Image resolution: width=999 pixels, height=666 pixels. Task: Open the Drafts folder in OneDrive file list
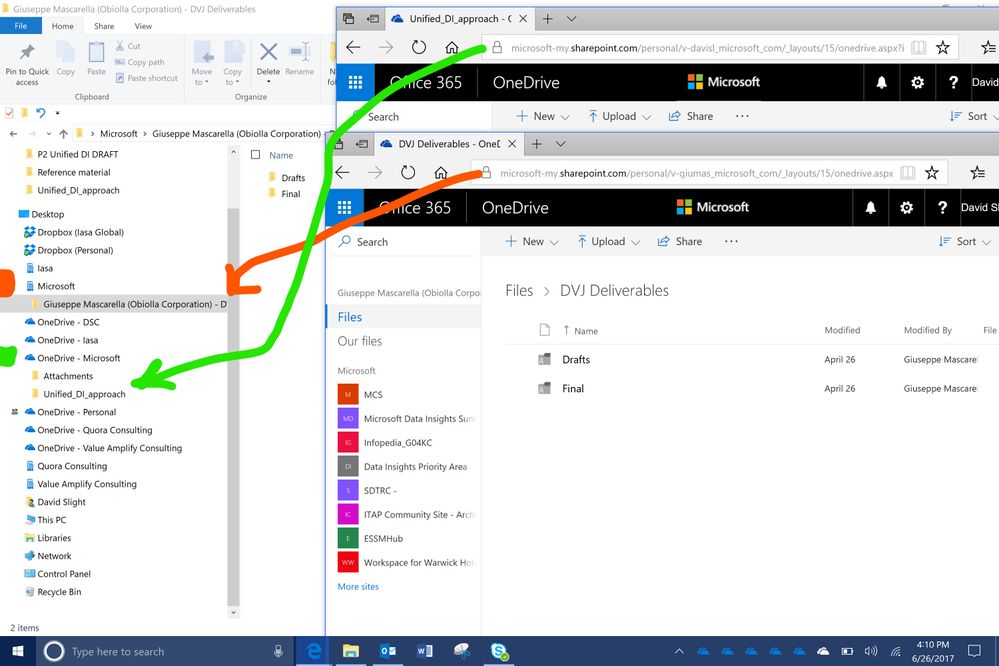[576, 359]
